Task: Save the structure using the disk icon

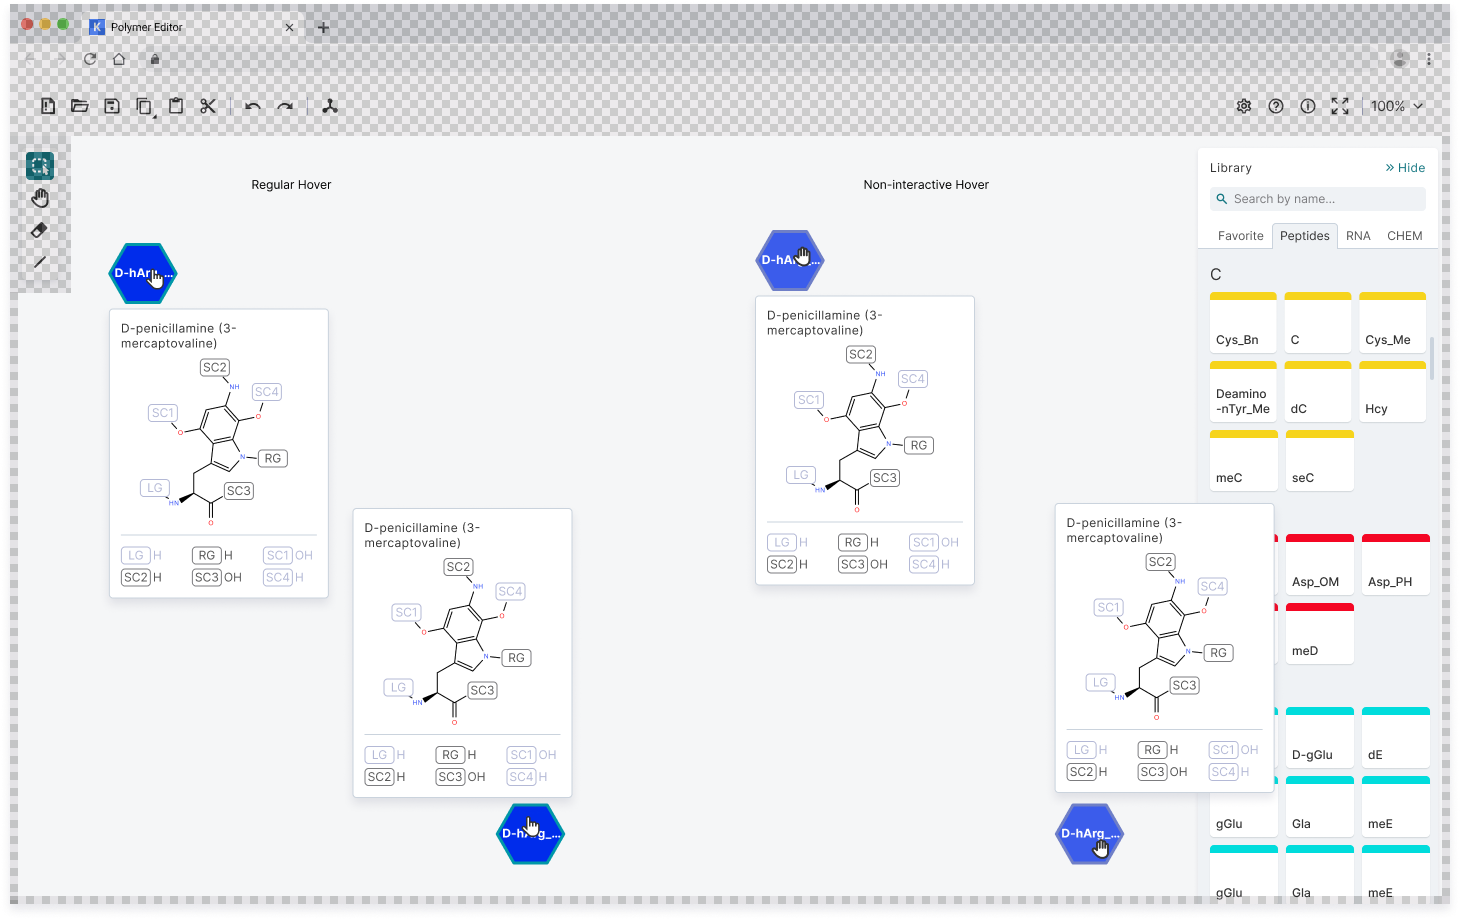Action: pos(112,106)
